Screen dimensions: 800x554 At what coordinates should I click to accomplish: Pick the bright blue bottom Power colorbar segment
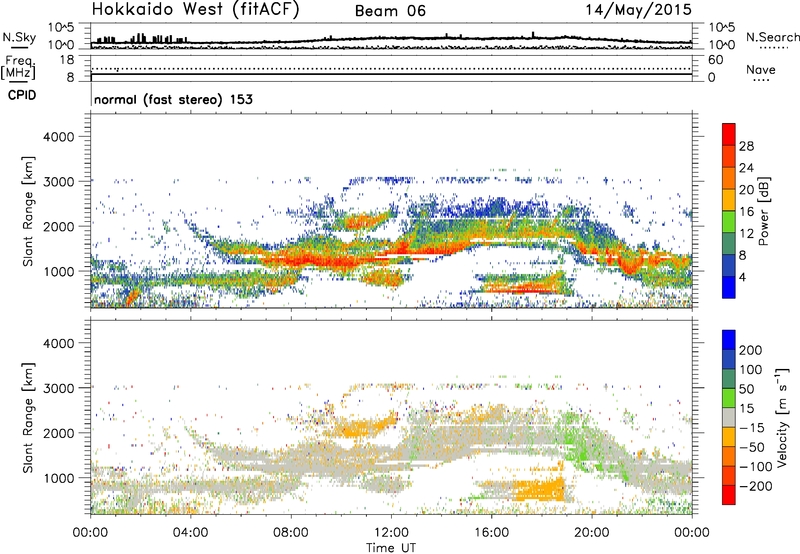click(729, 287)
